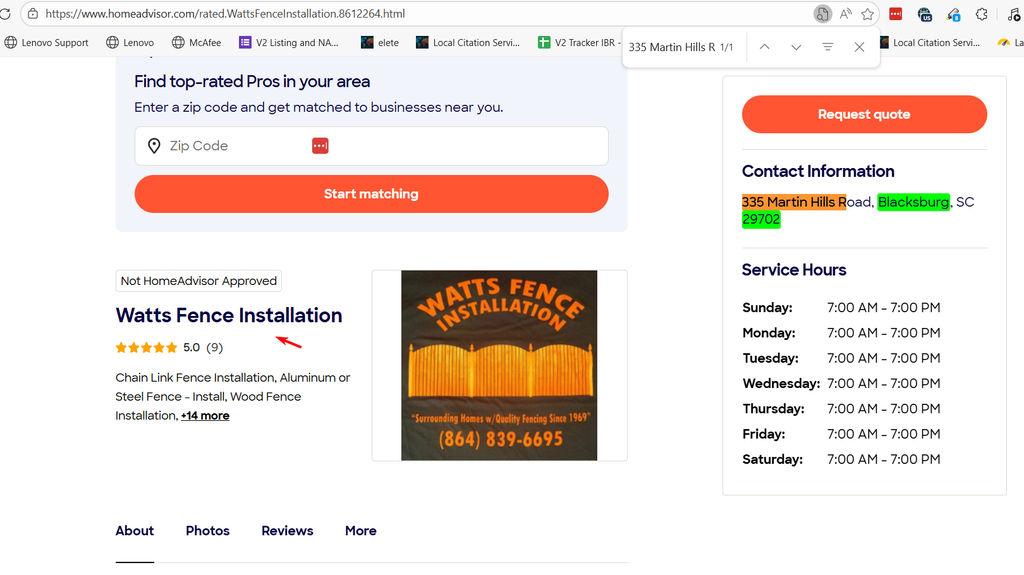Expand the +14 more services link
The height and width of the screenshot is (575, 1024).
[x=205, y=416]
